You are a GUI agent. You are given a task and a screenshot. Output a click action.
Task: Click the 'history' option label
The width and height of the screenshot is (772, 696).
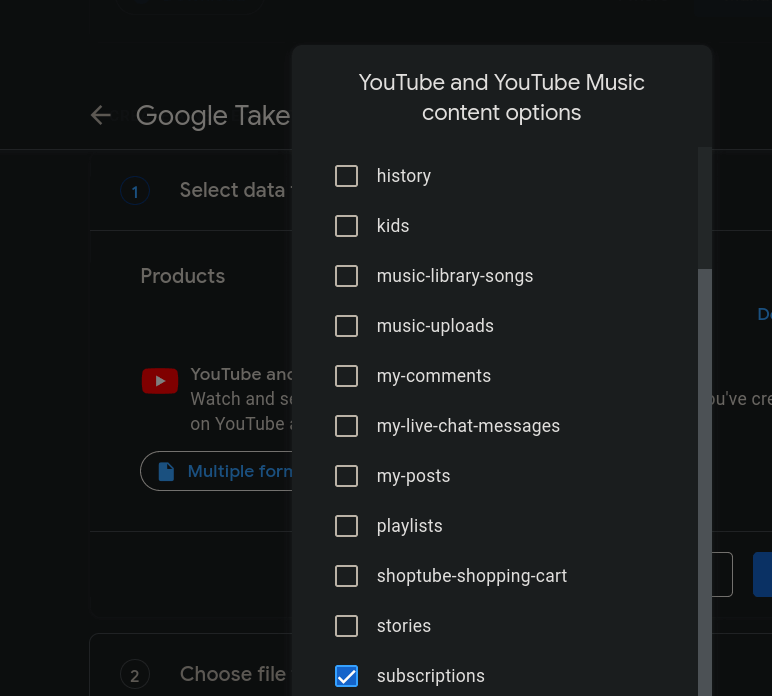coord(404,176)
